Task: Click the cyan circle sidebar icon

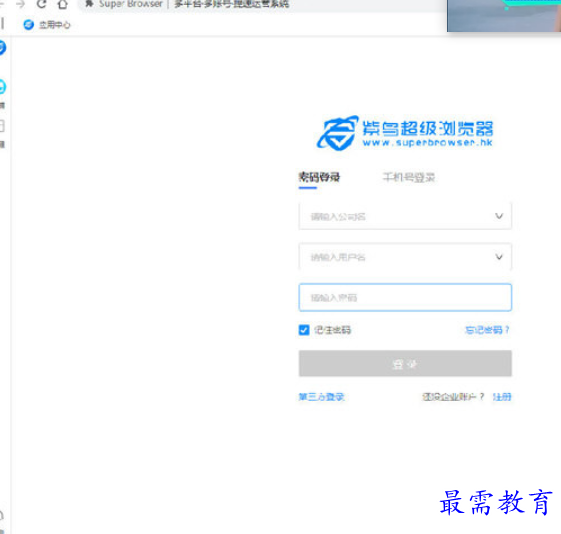Action: click(2, 87)
